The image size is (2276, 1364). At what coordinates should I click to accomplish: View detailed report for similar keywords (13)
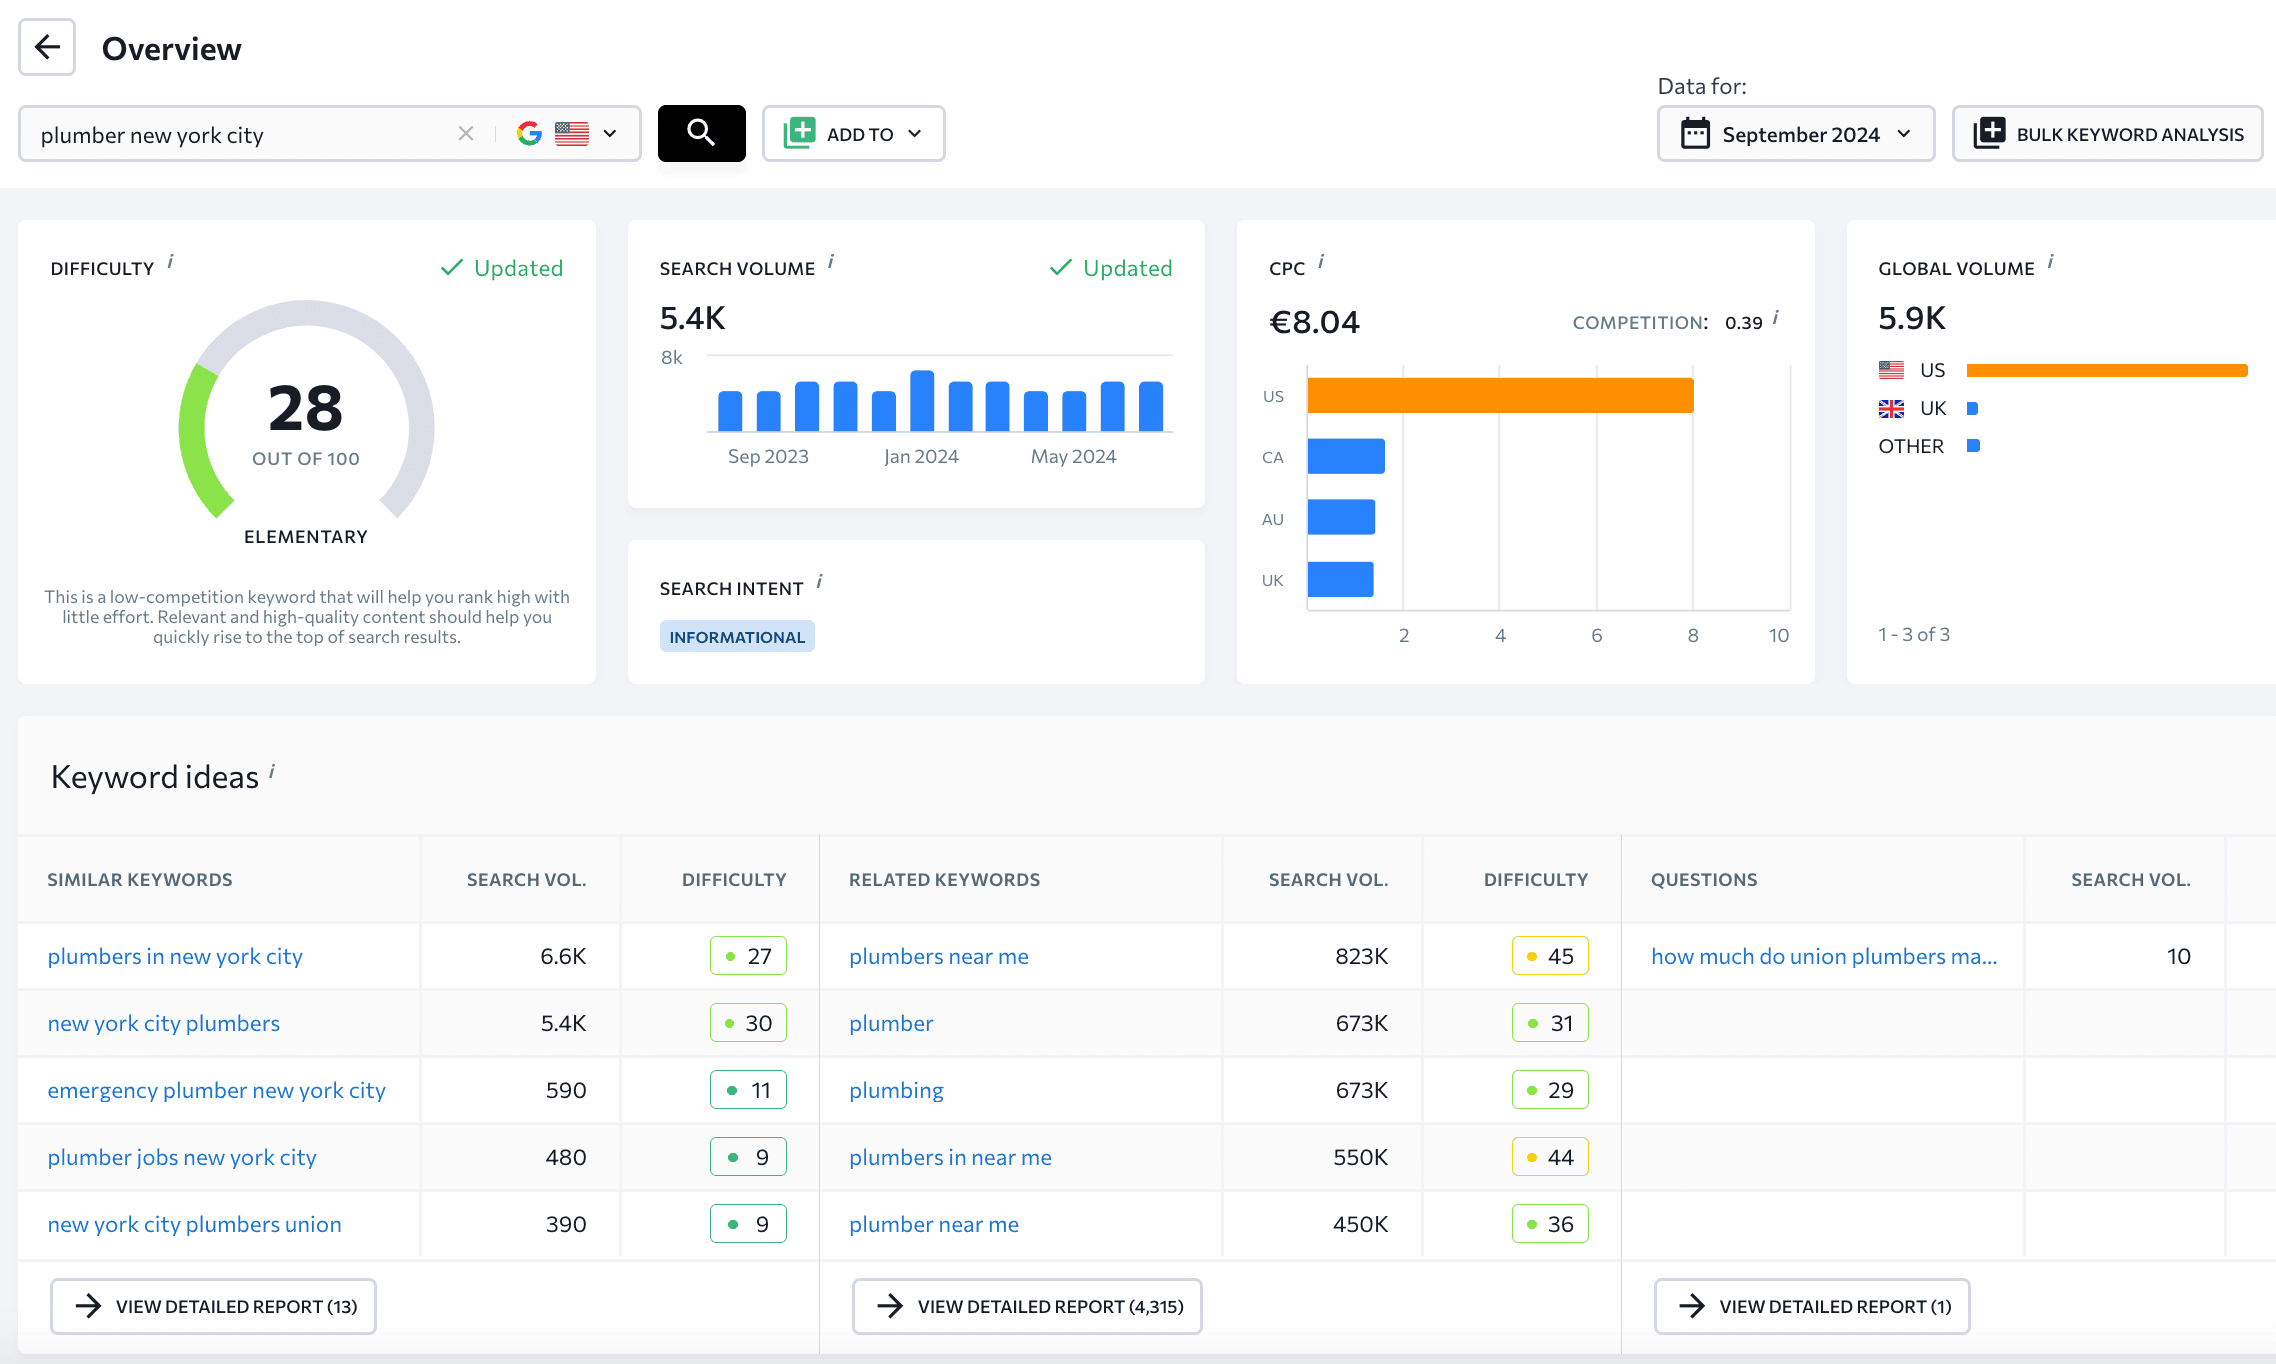pyautogui.click(x=214, y=1306)
